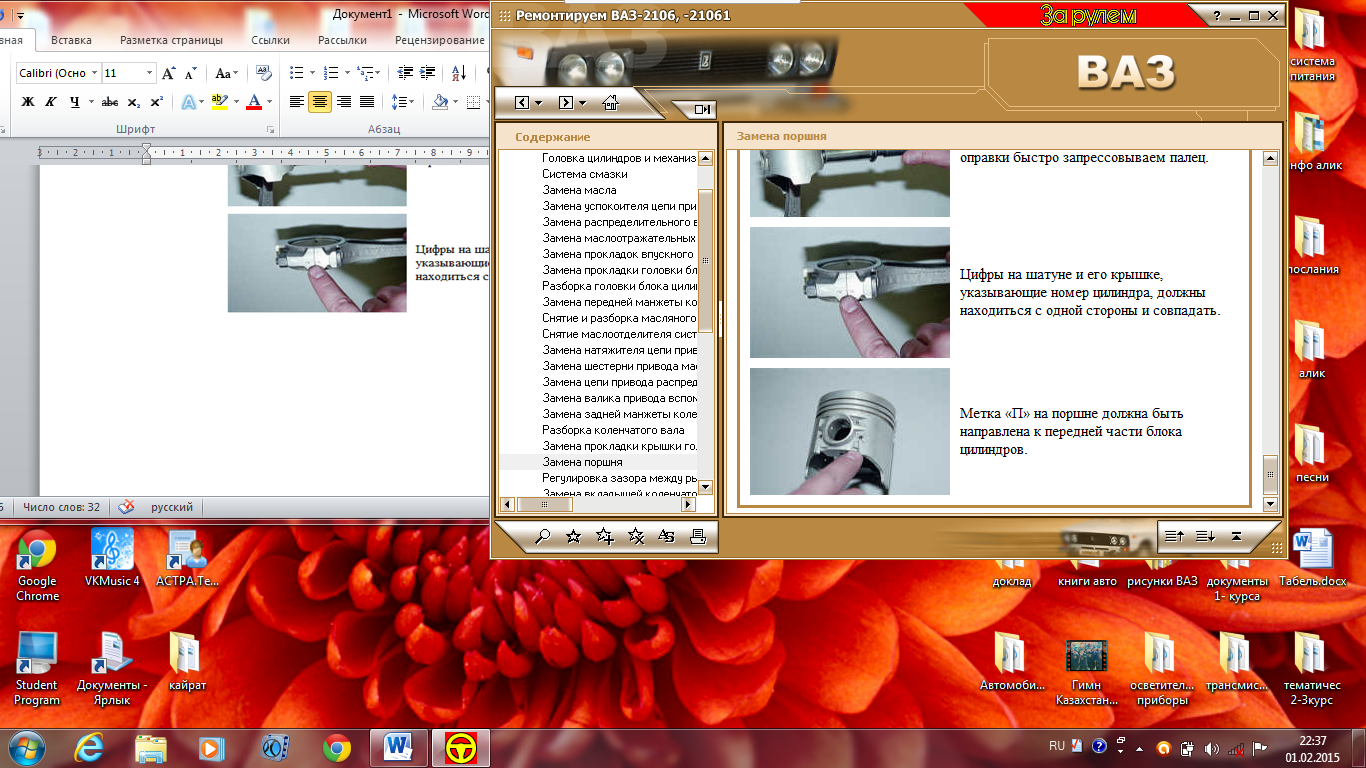Decrease font size with the small A button

tap(190, 73)
